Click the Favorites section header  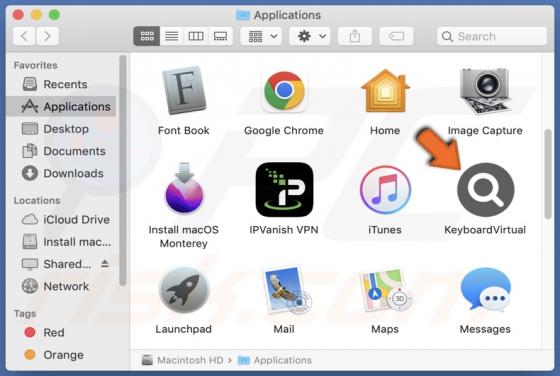[x=35, y=65]
